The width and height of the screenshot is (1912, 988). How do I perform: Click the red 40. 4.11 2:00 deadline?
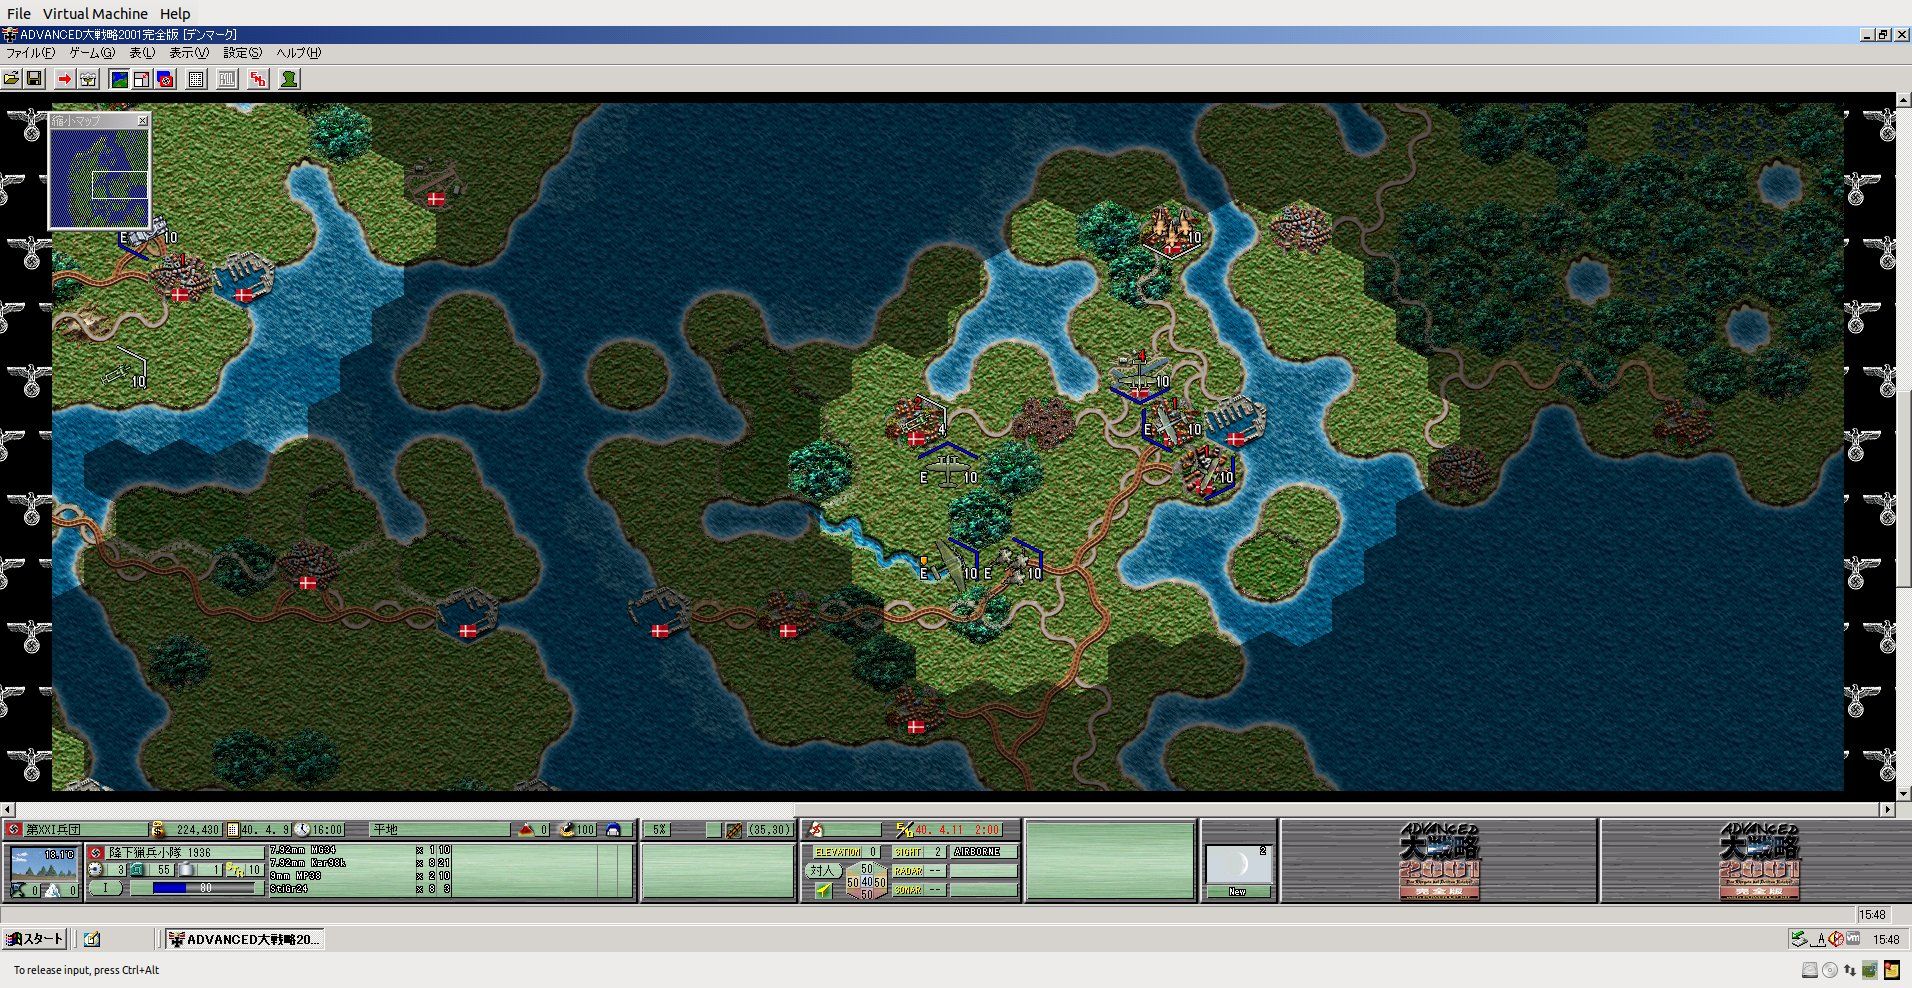click(957, 830)
